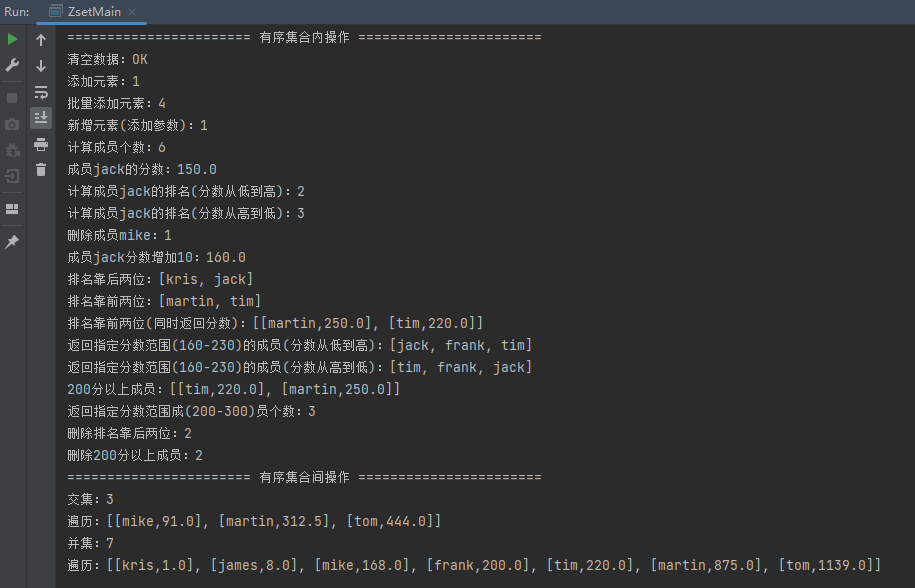Image resolution: width=915 pixels, height=588 pixels.
Task: Rerun ZsetMain with the green play icon
Action: pos(12,39)
